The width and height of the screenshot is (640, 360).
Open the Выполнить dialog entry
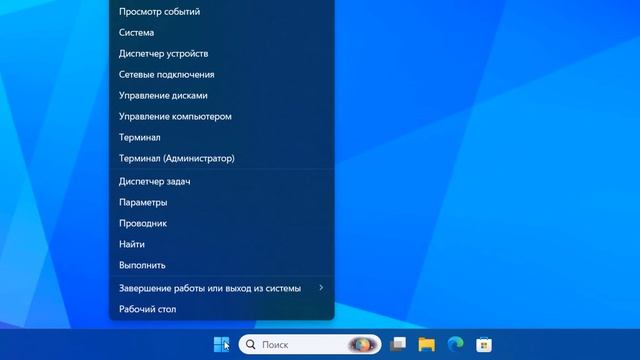pyautogui.click(x=222, y=265)
